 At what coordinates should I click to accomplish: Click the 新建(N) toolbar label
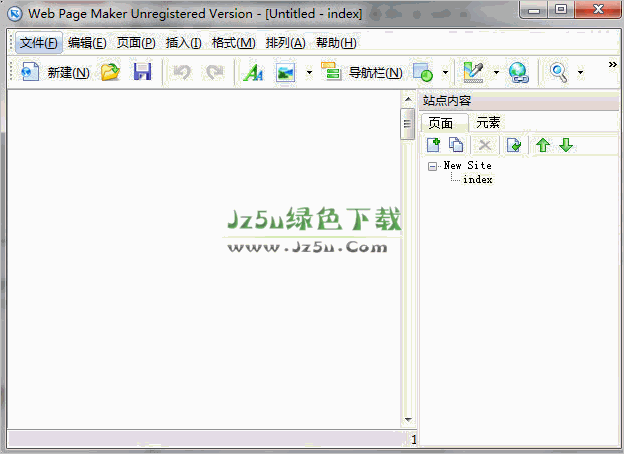pyautogui.click(x=68, y=73)
